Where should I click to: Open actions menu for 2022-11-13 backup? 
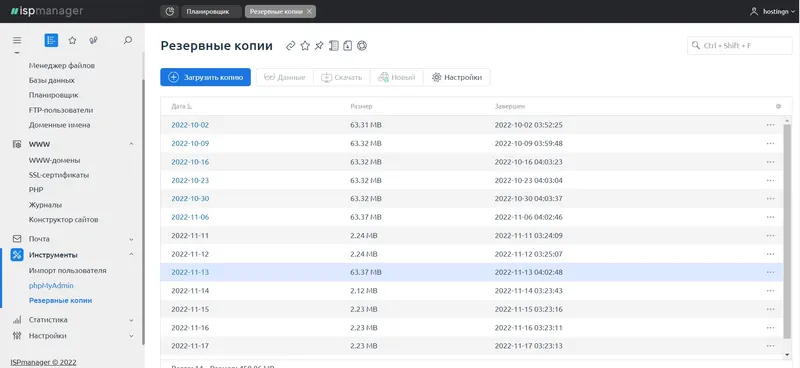pos(770,272)
